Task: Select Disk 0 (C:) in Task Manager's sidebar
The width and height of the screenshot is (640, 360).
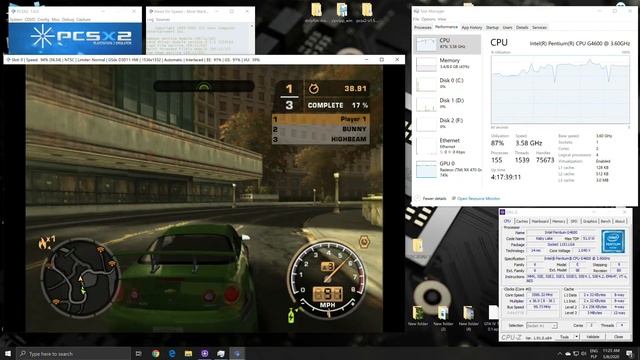Action: (448, 83)
